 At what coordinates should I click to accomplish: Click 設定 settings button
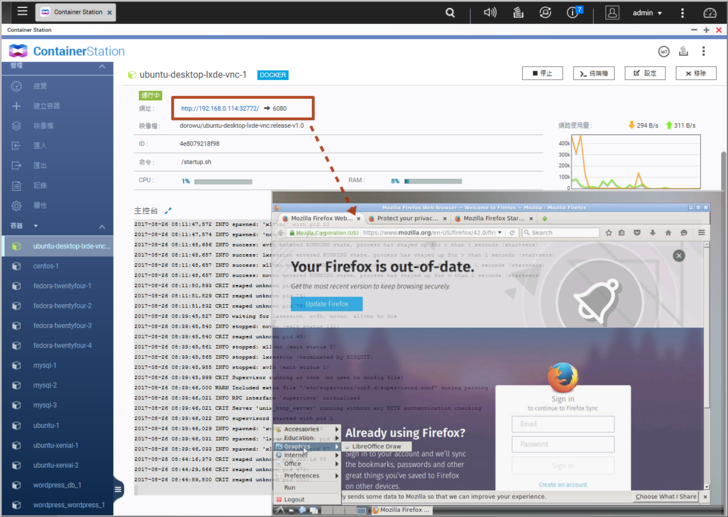[645, 73]
